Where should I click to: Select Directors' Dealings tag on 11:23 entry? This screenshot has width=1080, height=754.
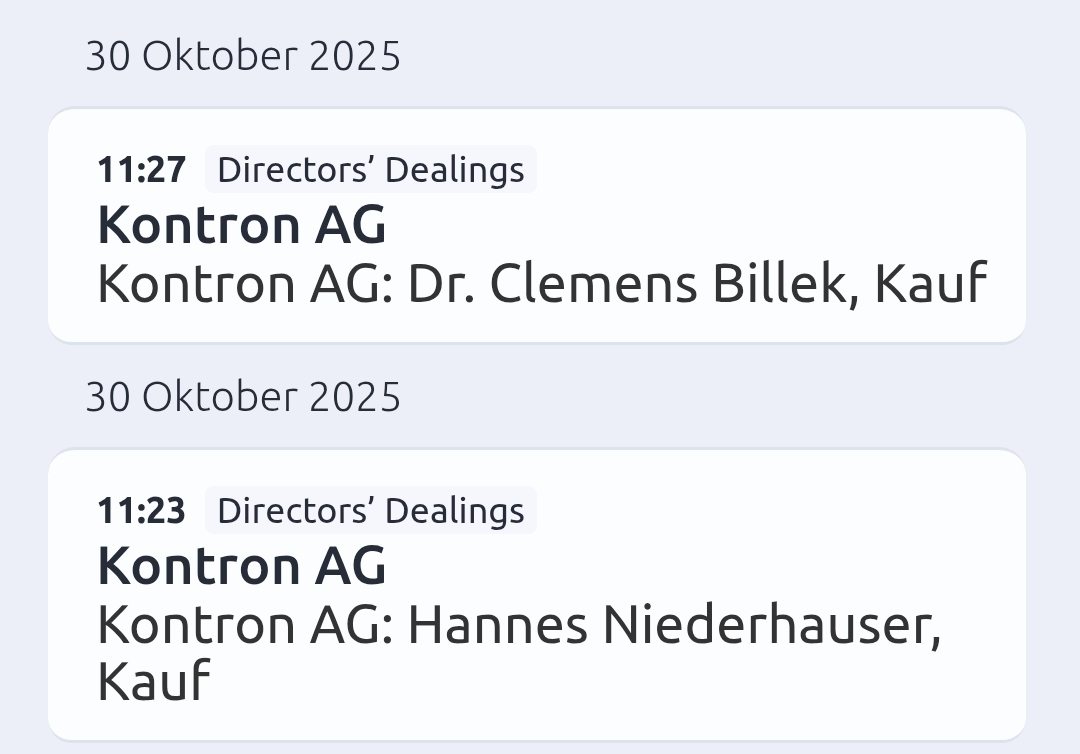coord(371,510)
